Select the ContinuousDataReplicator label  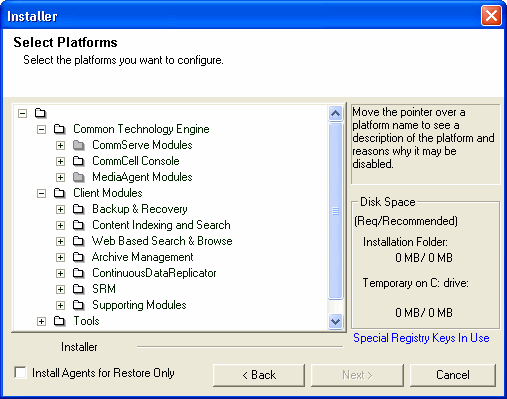point(154,273)
